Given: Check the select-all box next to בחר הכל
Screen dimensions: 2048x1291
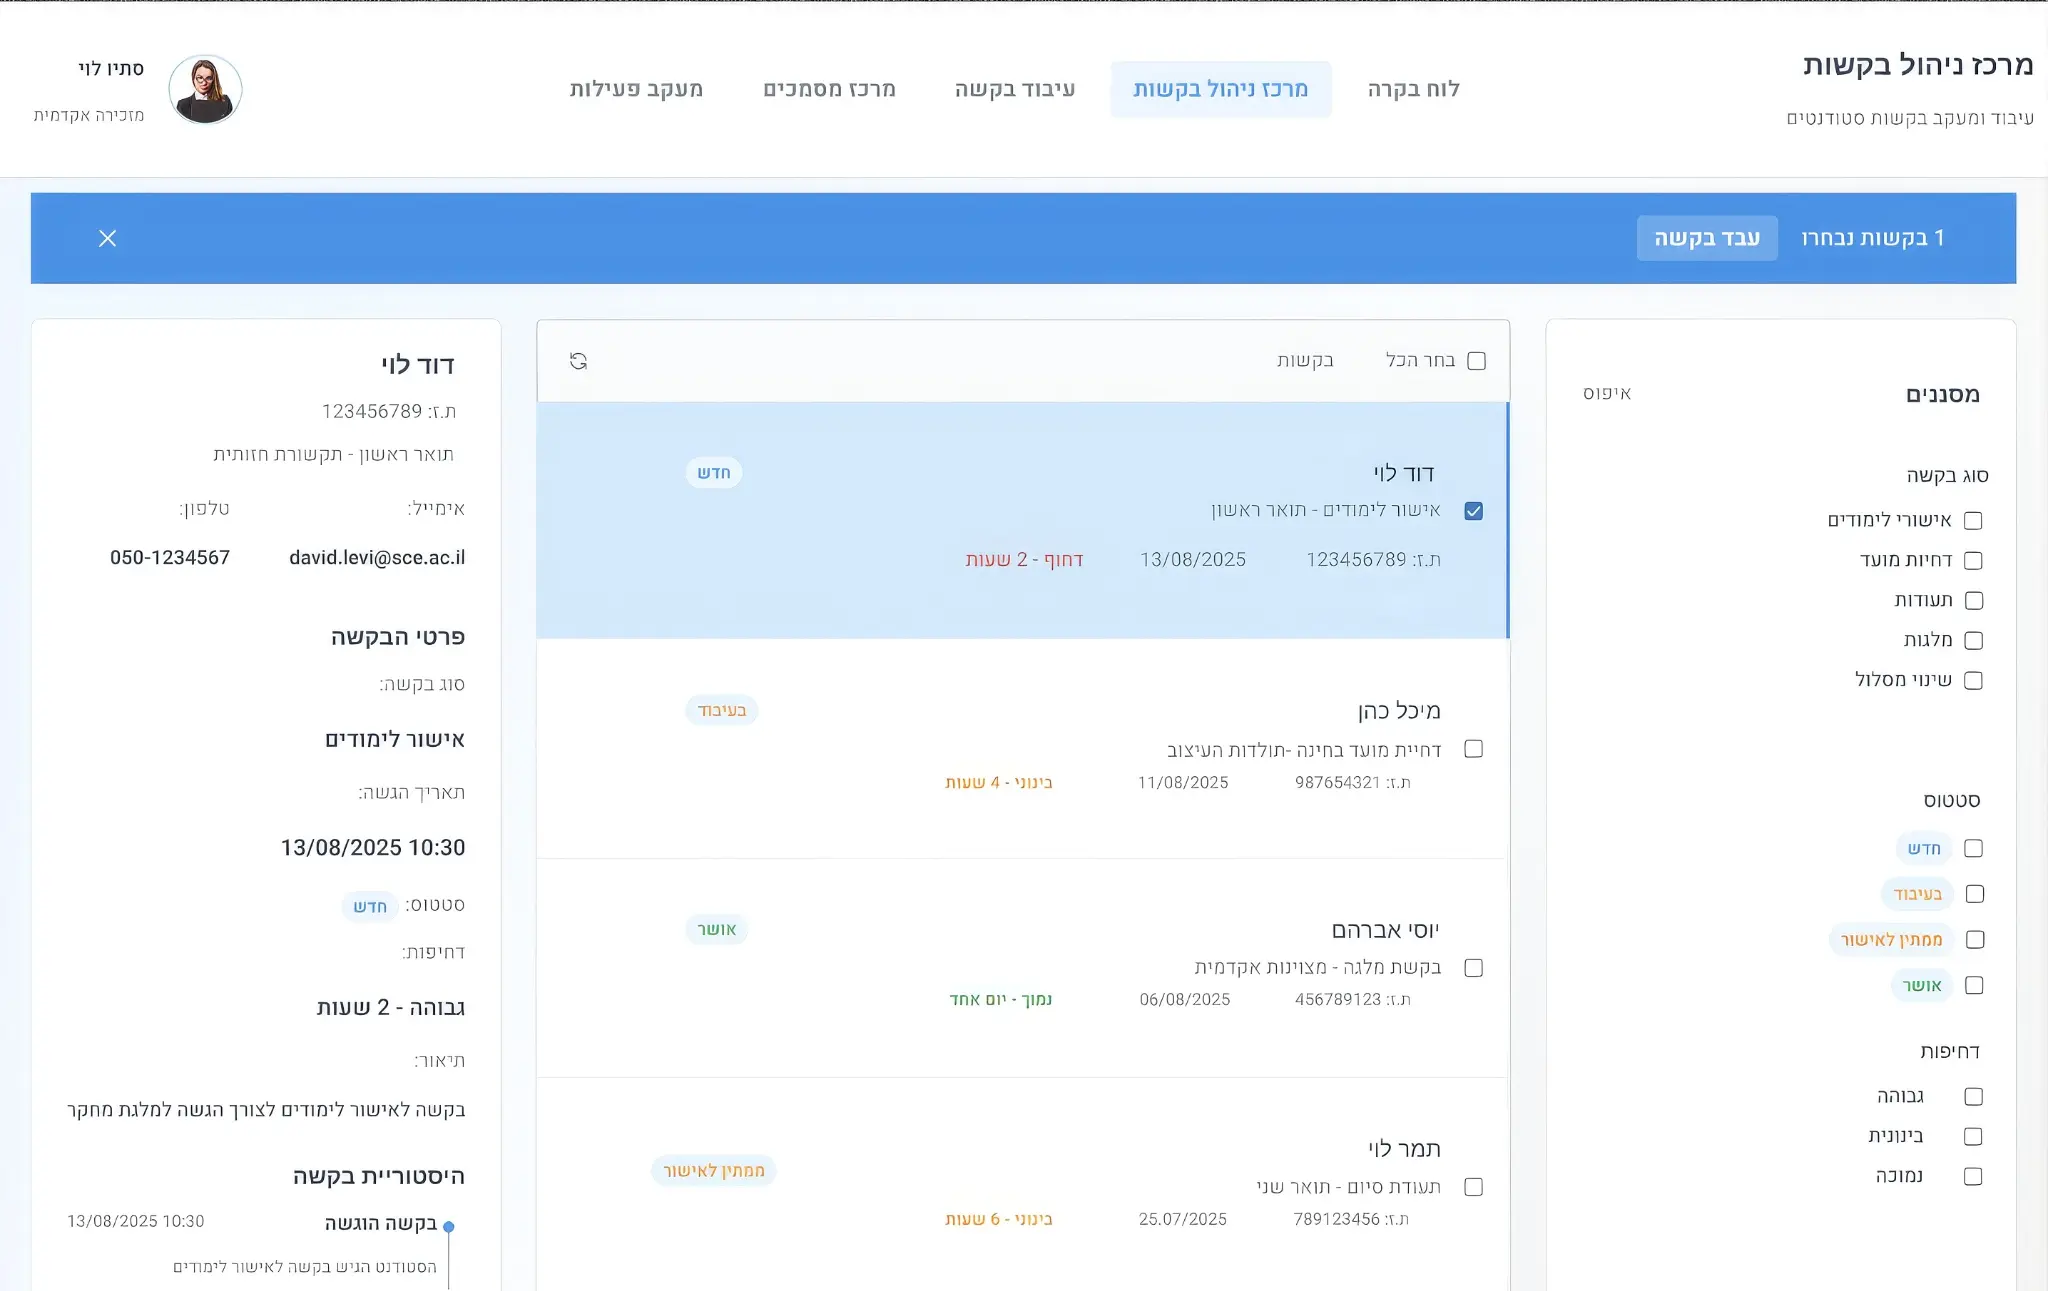Looking at the screenshot, I should (x=1475, y=360).
